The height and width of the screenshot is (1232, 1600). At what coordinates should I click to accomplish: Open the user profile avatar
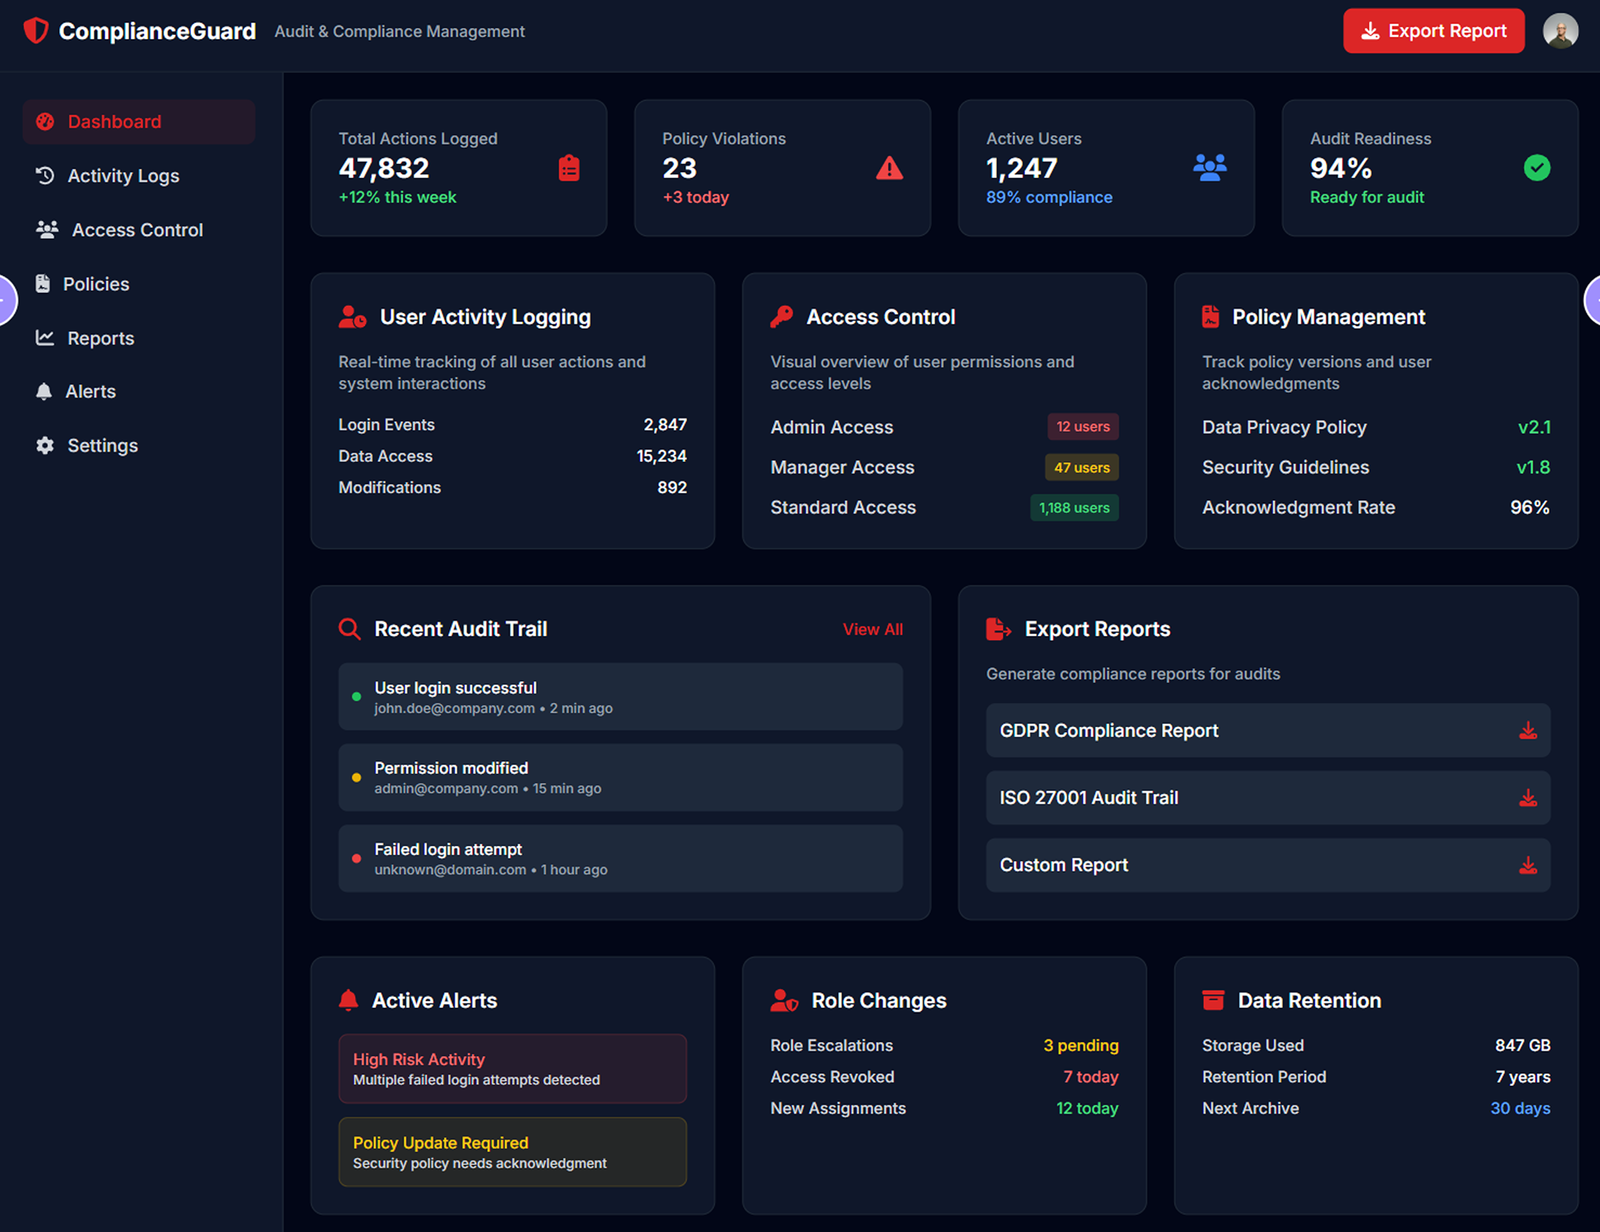(x=1560, y=31)
